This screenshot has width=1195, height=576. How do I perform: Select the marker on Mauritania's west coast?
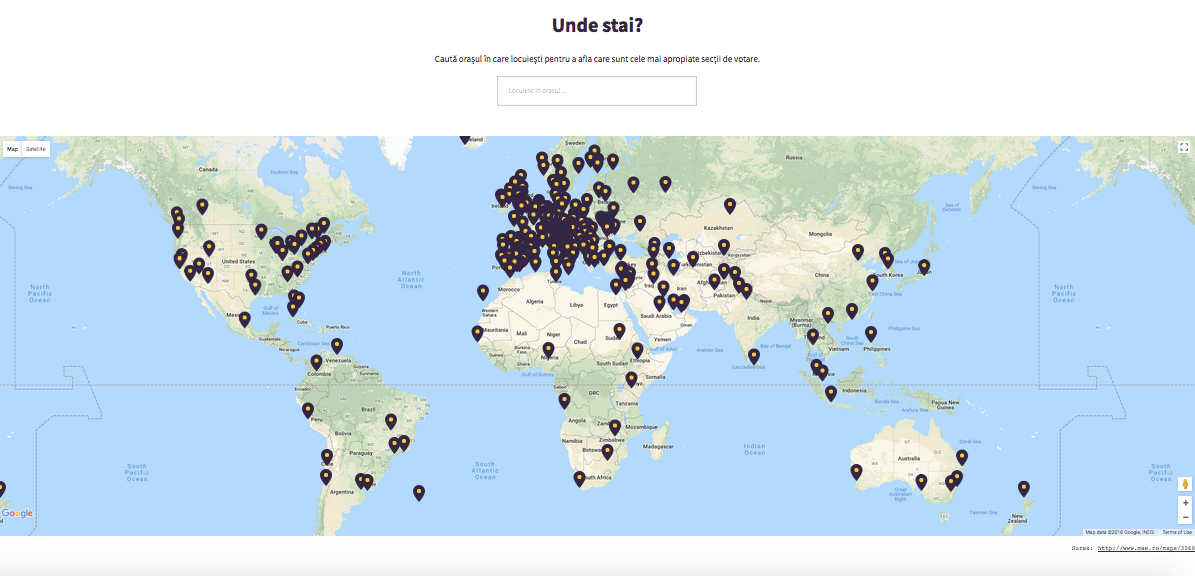pos(478,333)
